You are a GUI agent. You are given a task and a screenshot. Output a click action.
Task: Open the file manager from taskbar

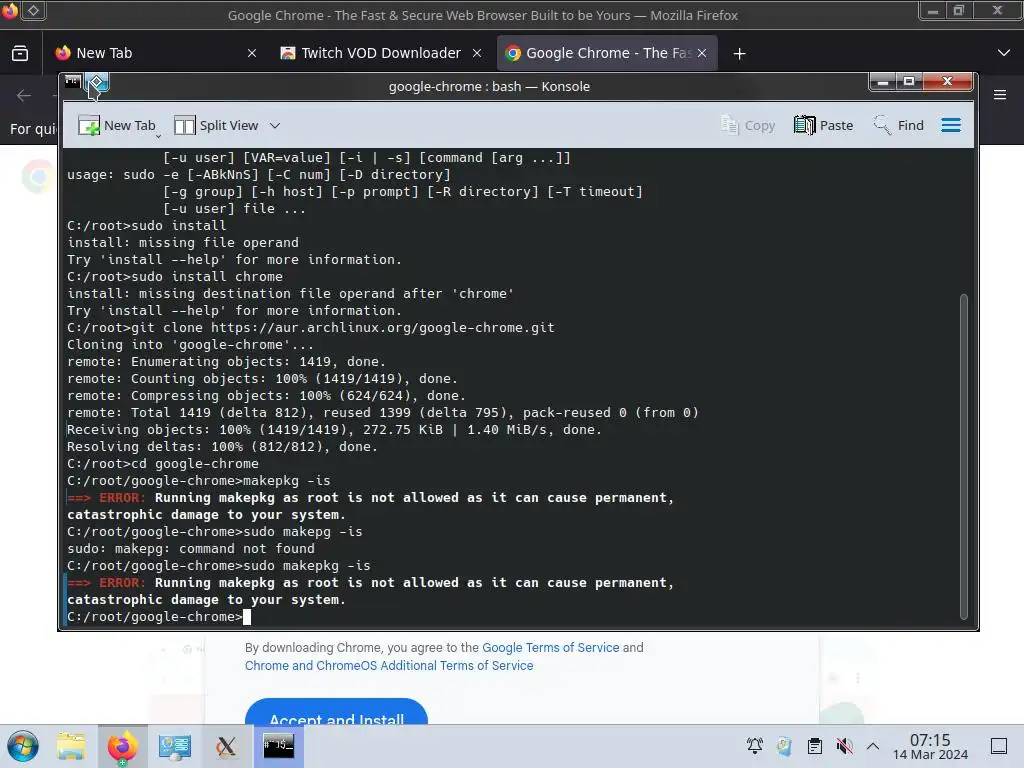click(71, 746)
